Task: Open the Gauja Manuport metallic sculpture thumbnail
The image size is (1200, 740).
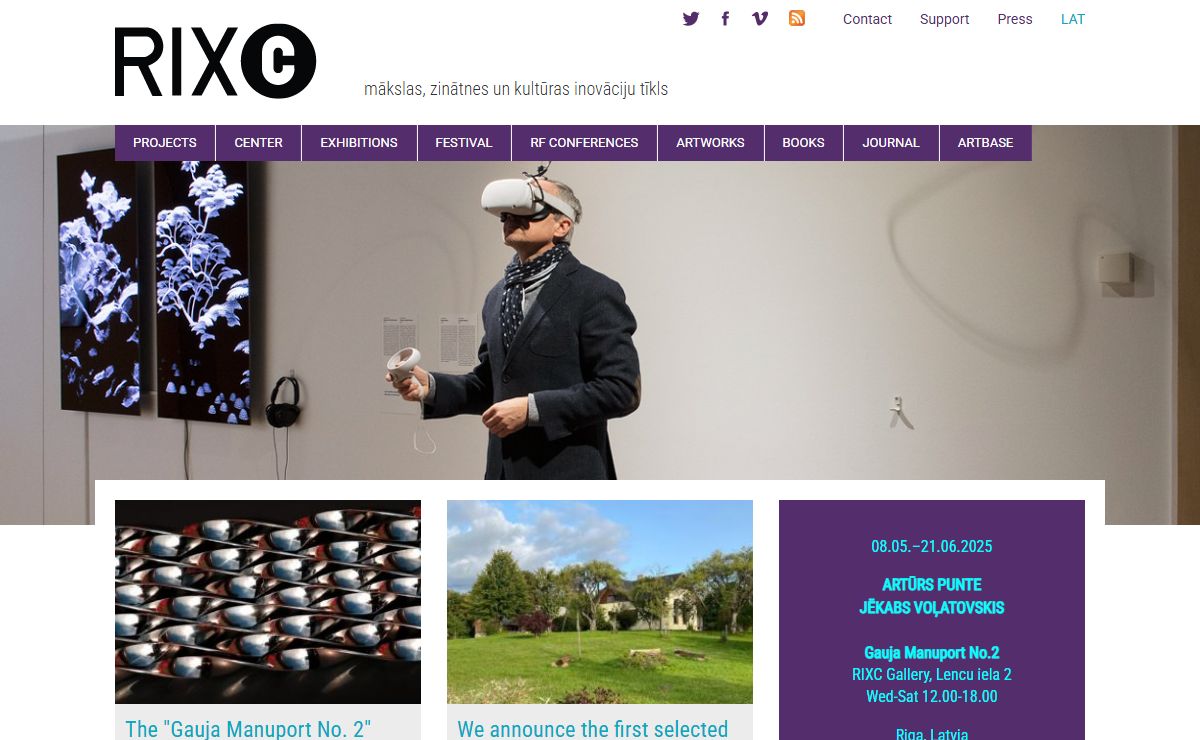Action: click(x=268, y=602)
